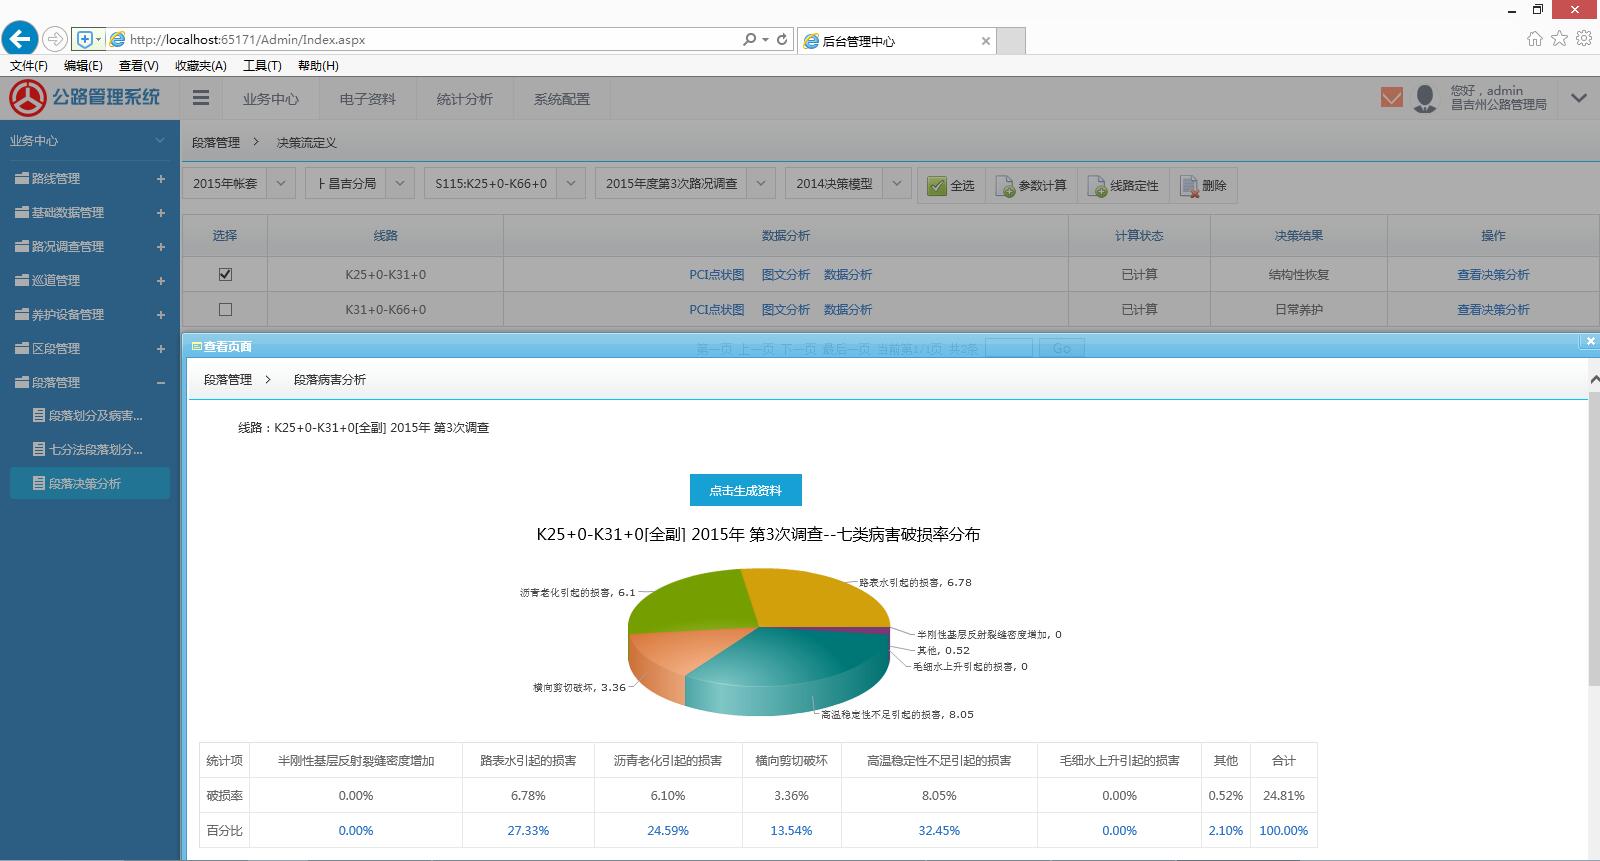
Task: Open the 工具(T) browser menu
Action: 262,66
